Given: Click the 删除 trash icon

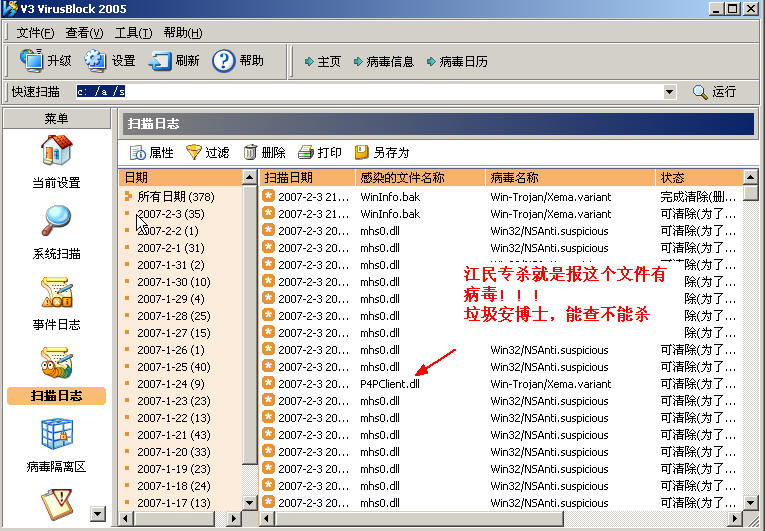Looking at the screenshot, I should (250, 152).
